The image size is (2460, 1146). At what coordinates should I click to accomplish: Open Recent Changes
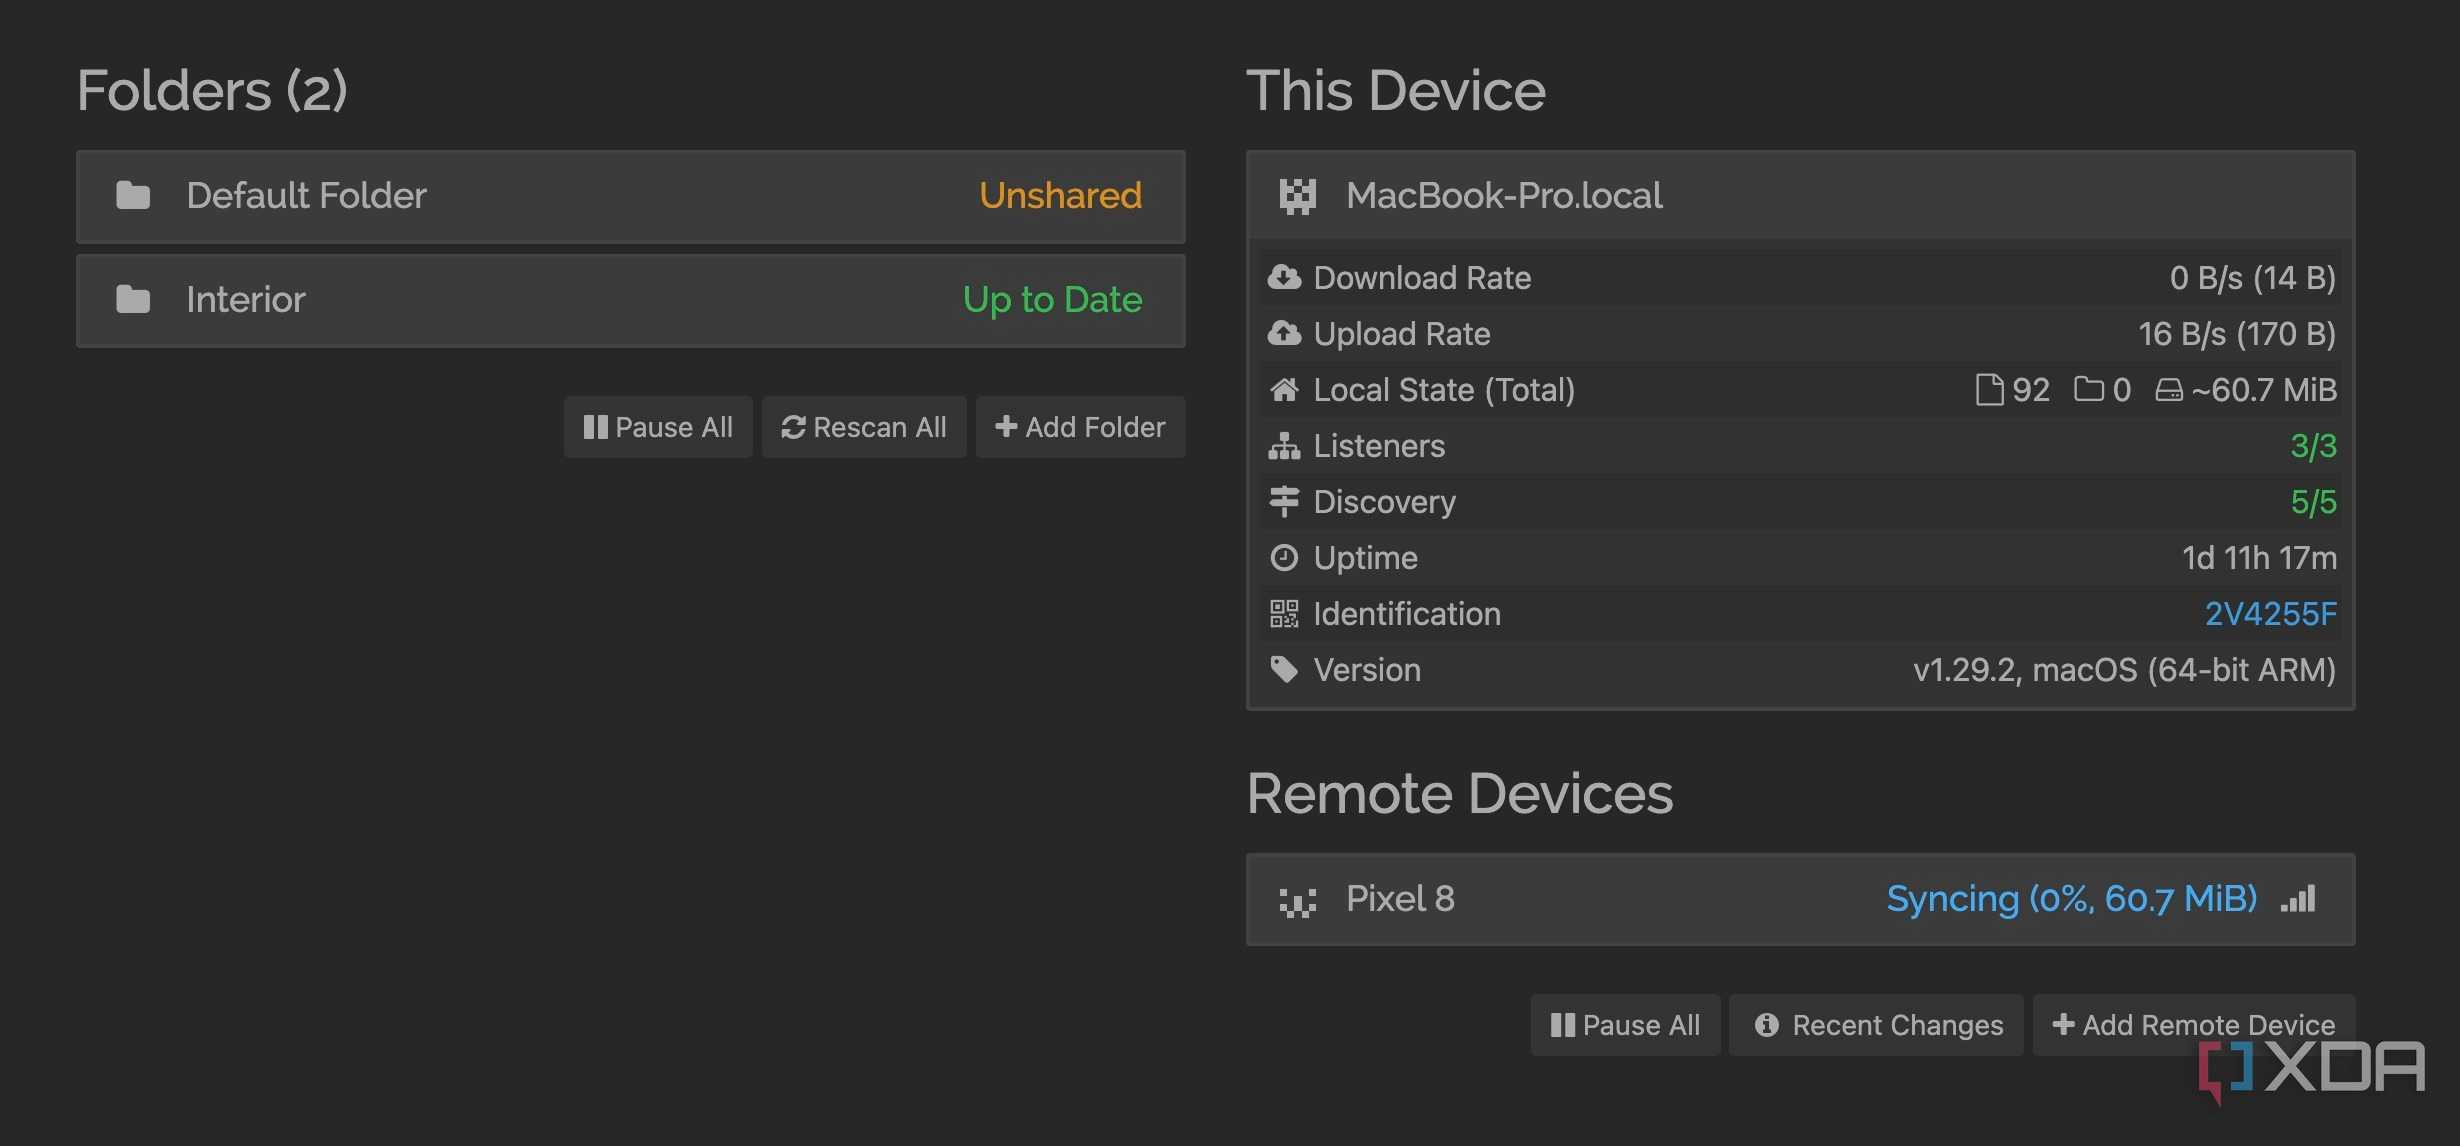[x=1876, y=1025]
